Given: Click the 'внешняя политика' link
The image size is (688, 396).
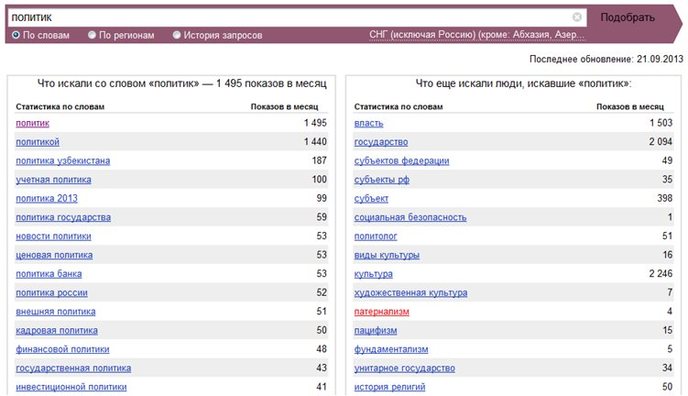Looking at the screenshot, I should (x=56, y=312).
